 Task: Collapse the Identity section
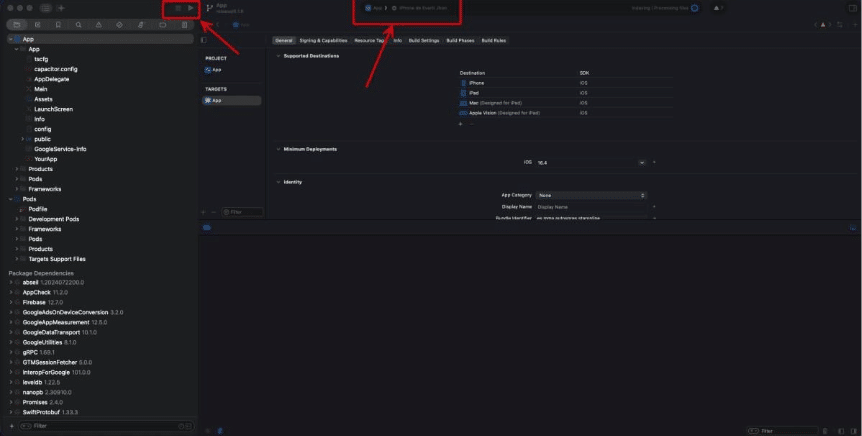coord(278,183)
